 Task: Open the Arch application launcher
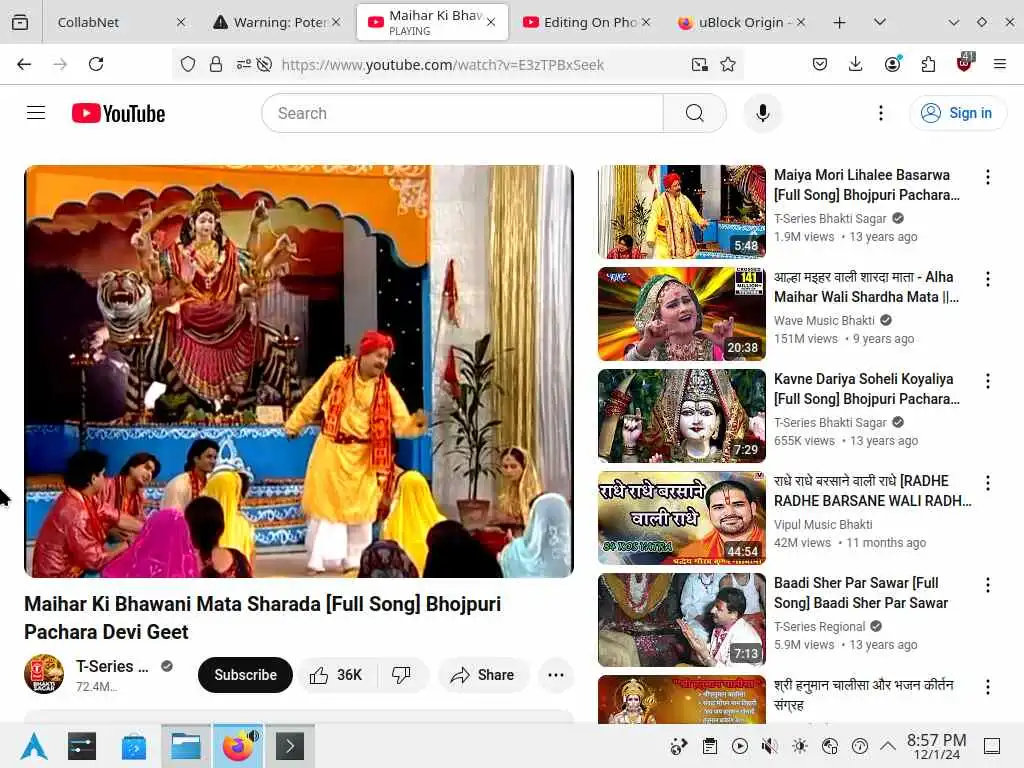click(33, 746)
